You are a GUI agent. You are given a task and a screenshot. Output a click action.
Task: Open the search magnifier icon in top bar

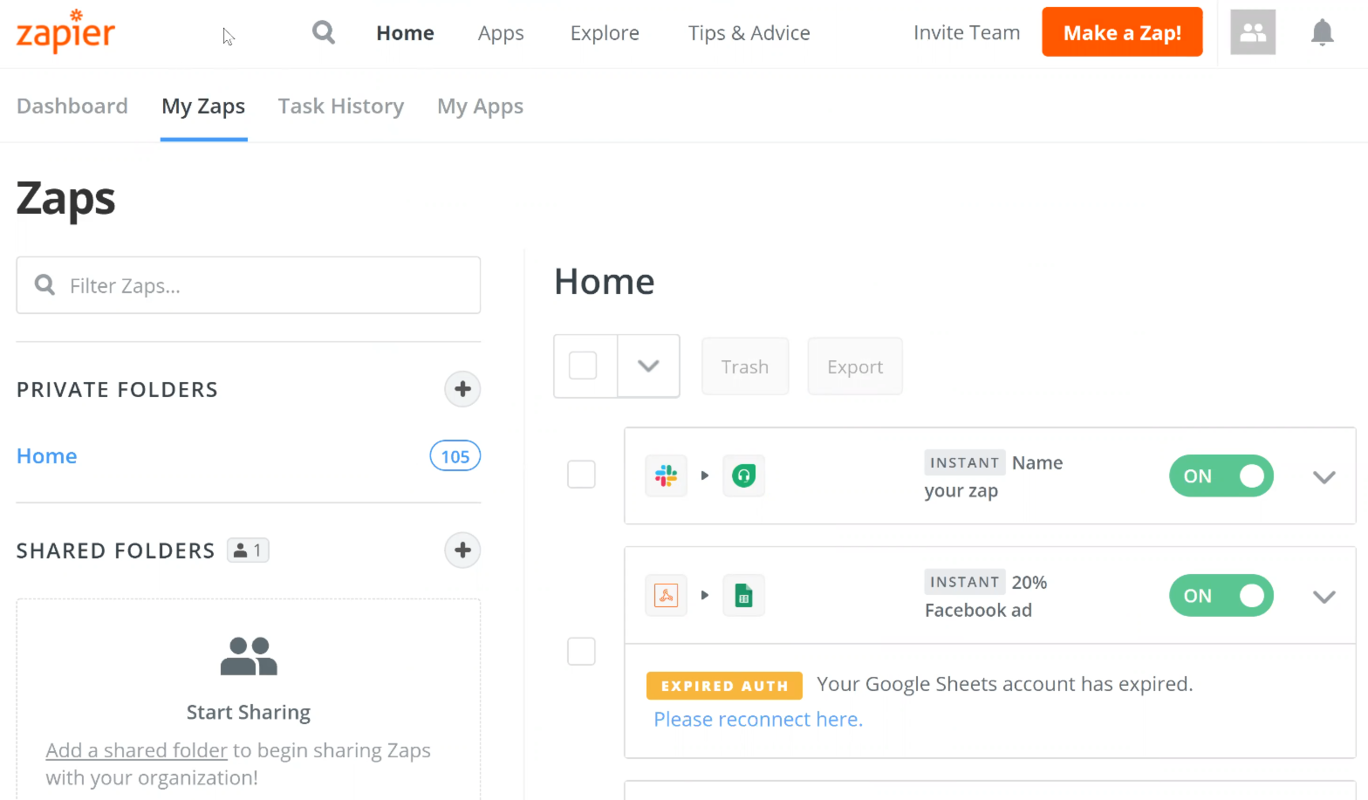323,32
